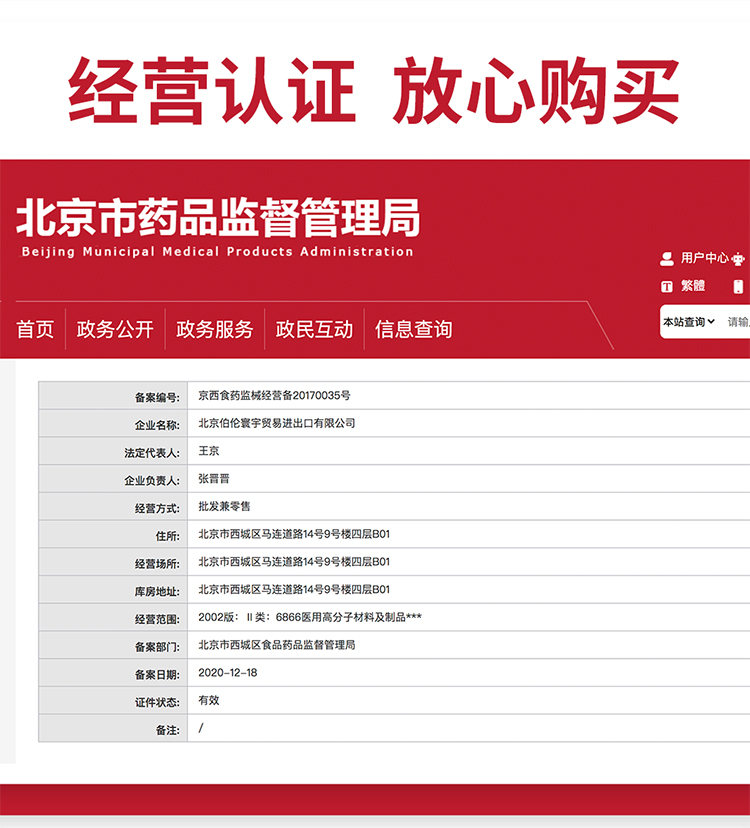The width and height of the screenshot is (750, 828).
Task: Open the 首页 navigation tab
Action: [35, 329]
